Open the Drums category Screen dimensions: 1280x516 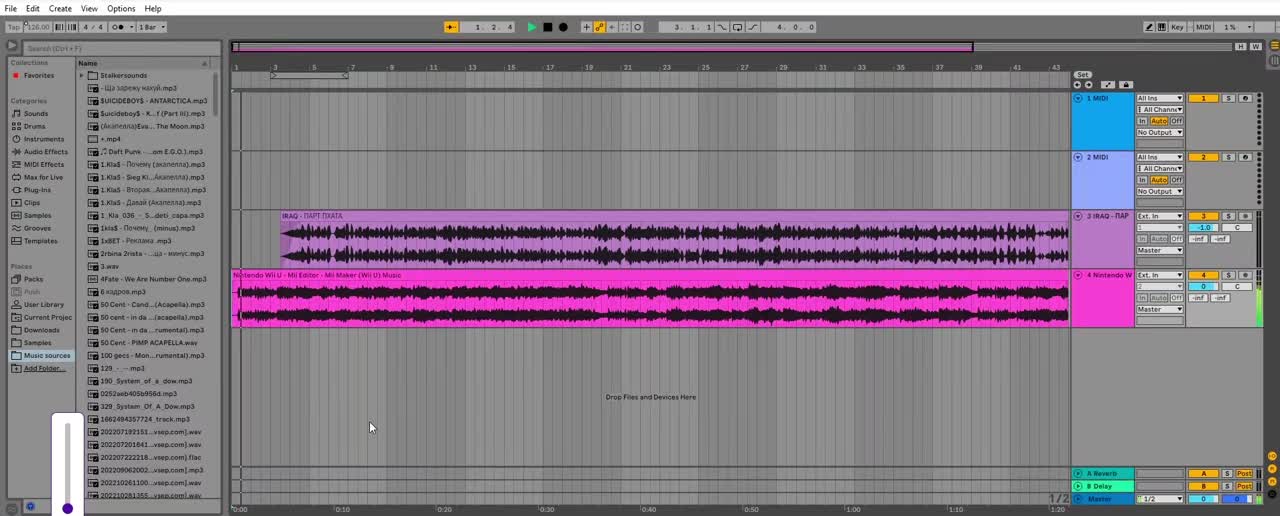coord(35,127)
